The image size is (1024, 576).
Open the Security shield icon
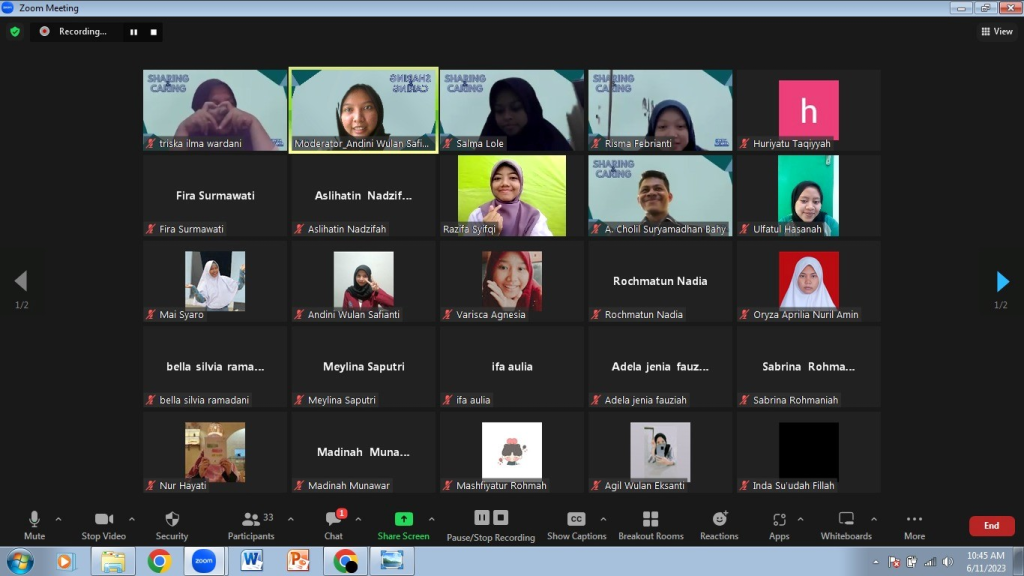(x=172, y=520)
